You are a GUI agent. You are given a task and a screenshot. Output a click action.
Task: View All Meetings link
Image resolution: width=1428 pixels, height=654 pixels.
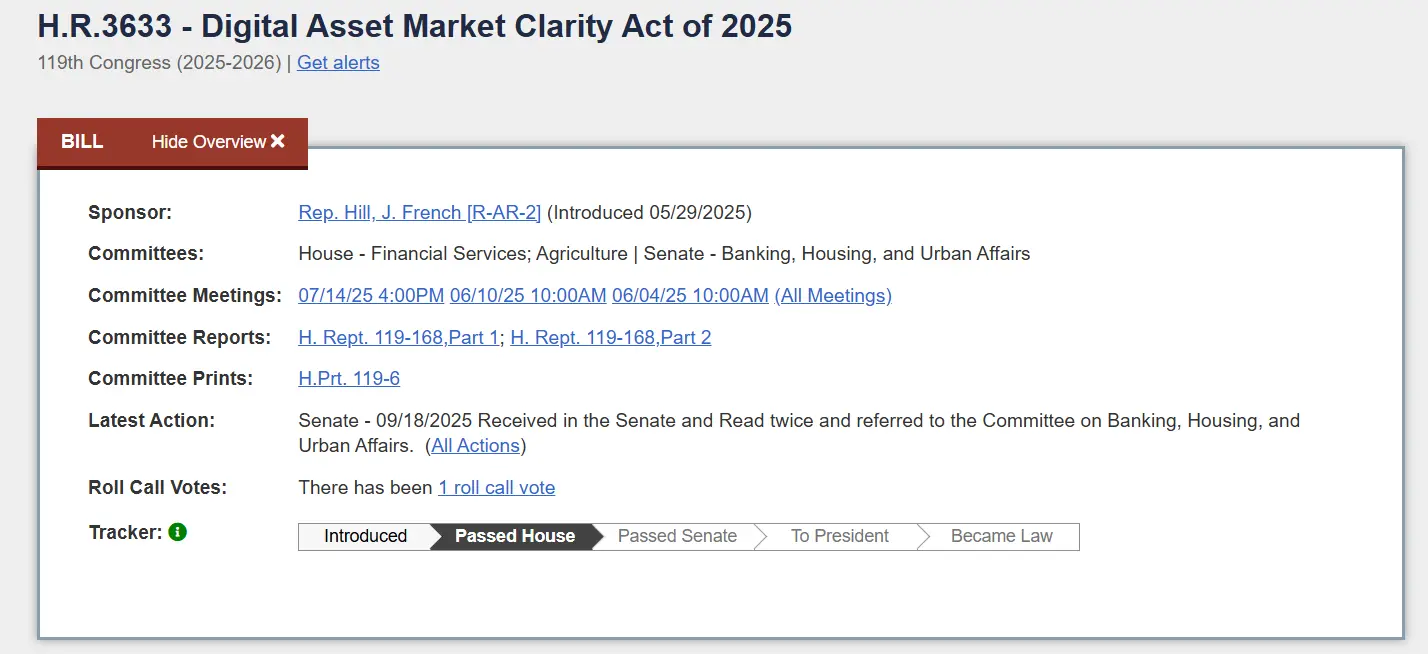833,295
